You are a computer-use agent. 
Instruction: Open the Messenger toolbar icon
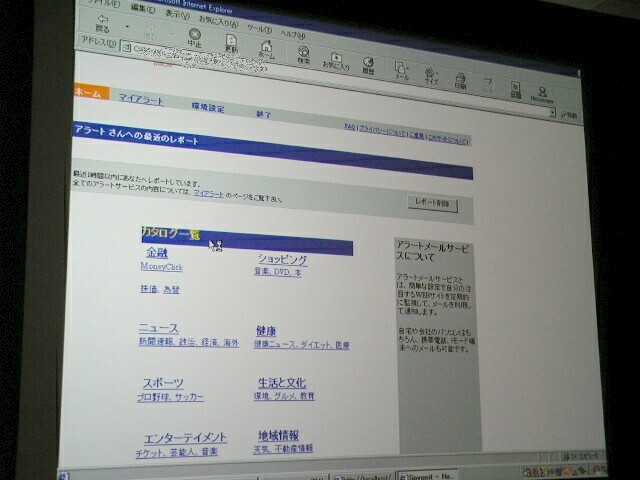point(541,93)
